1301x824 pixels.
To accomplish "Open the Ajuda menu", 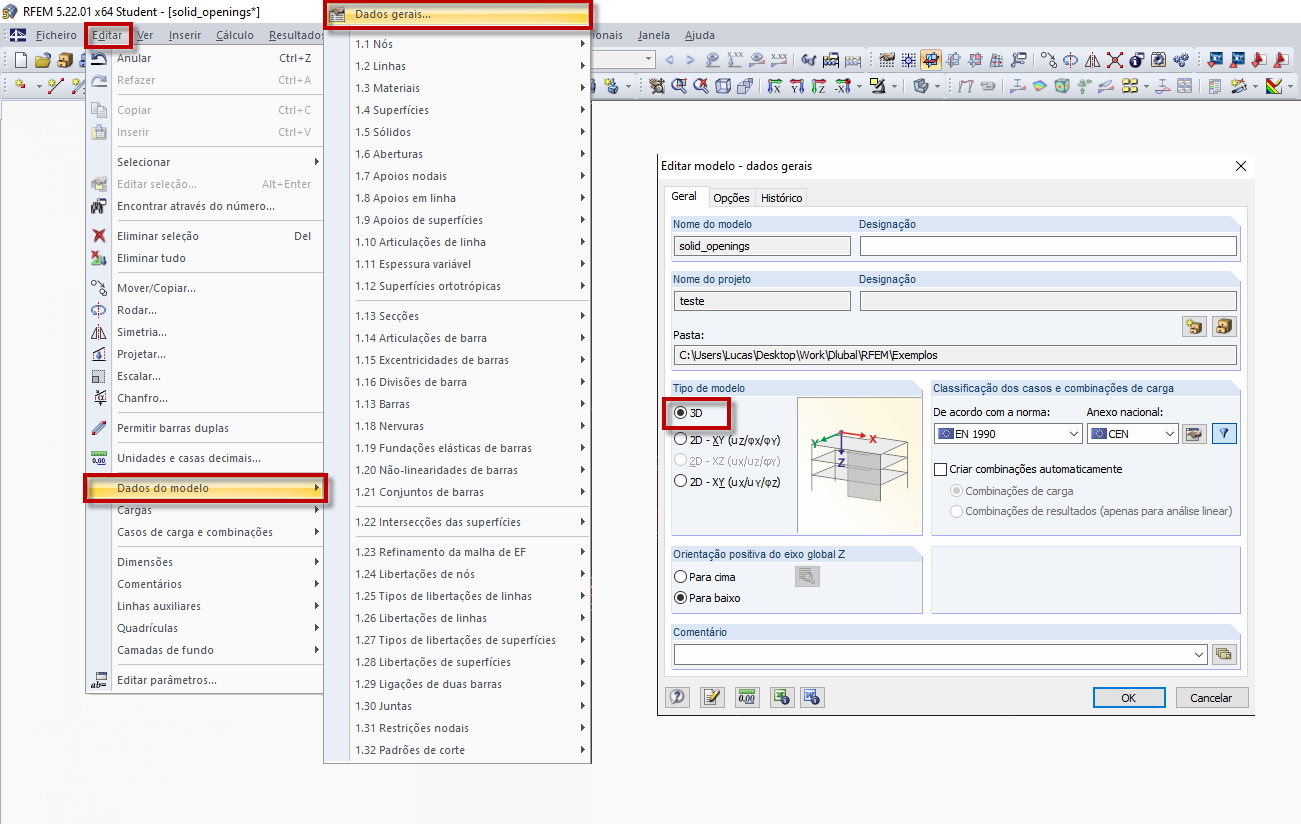I will [x=699, y=35].
